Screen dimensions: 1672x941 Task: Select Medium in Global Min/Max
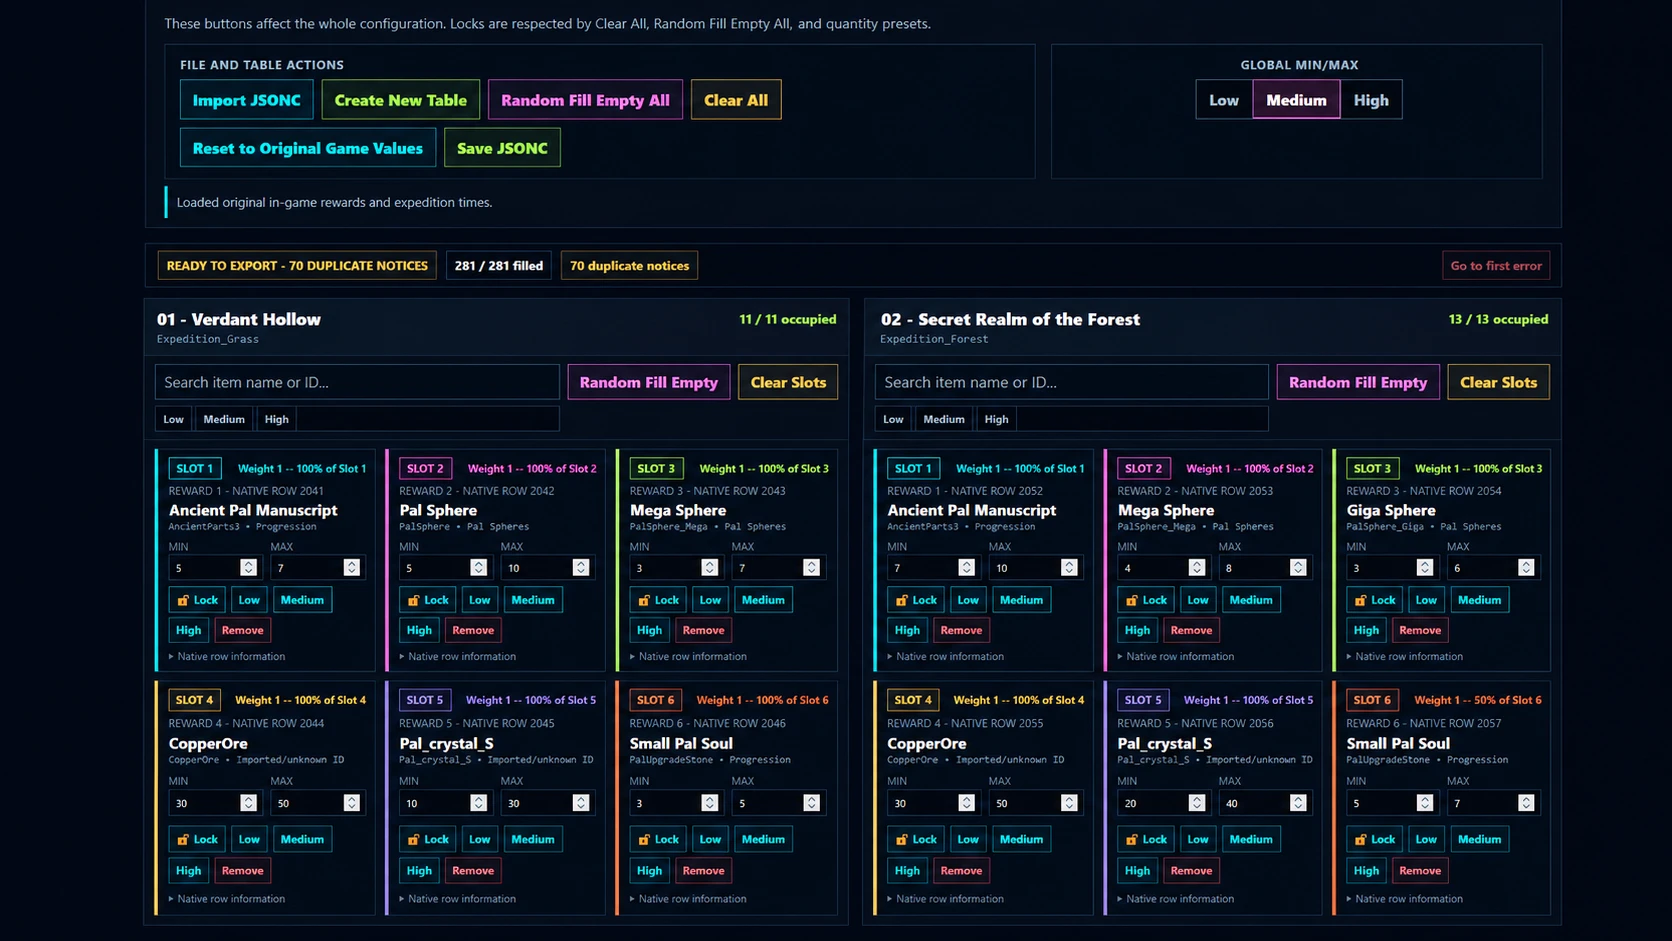1296,100
